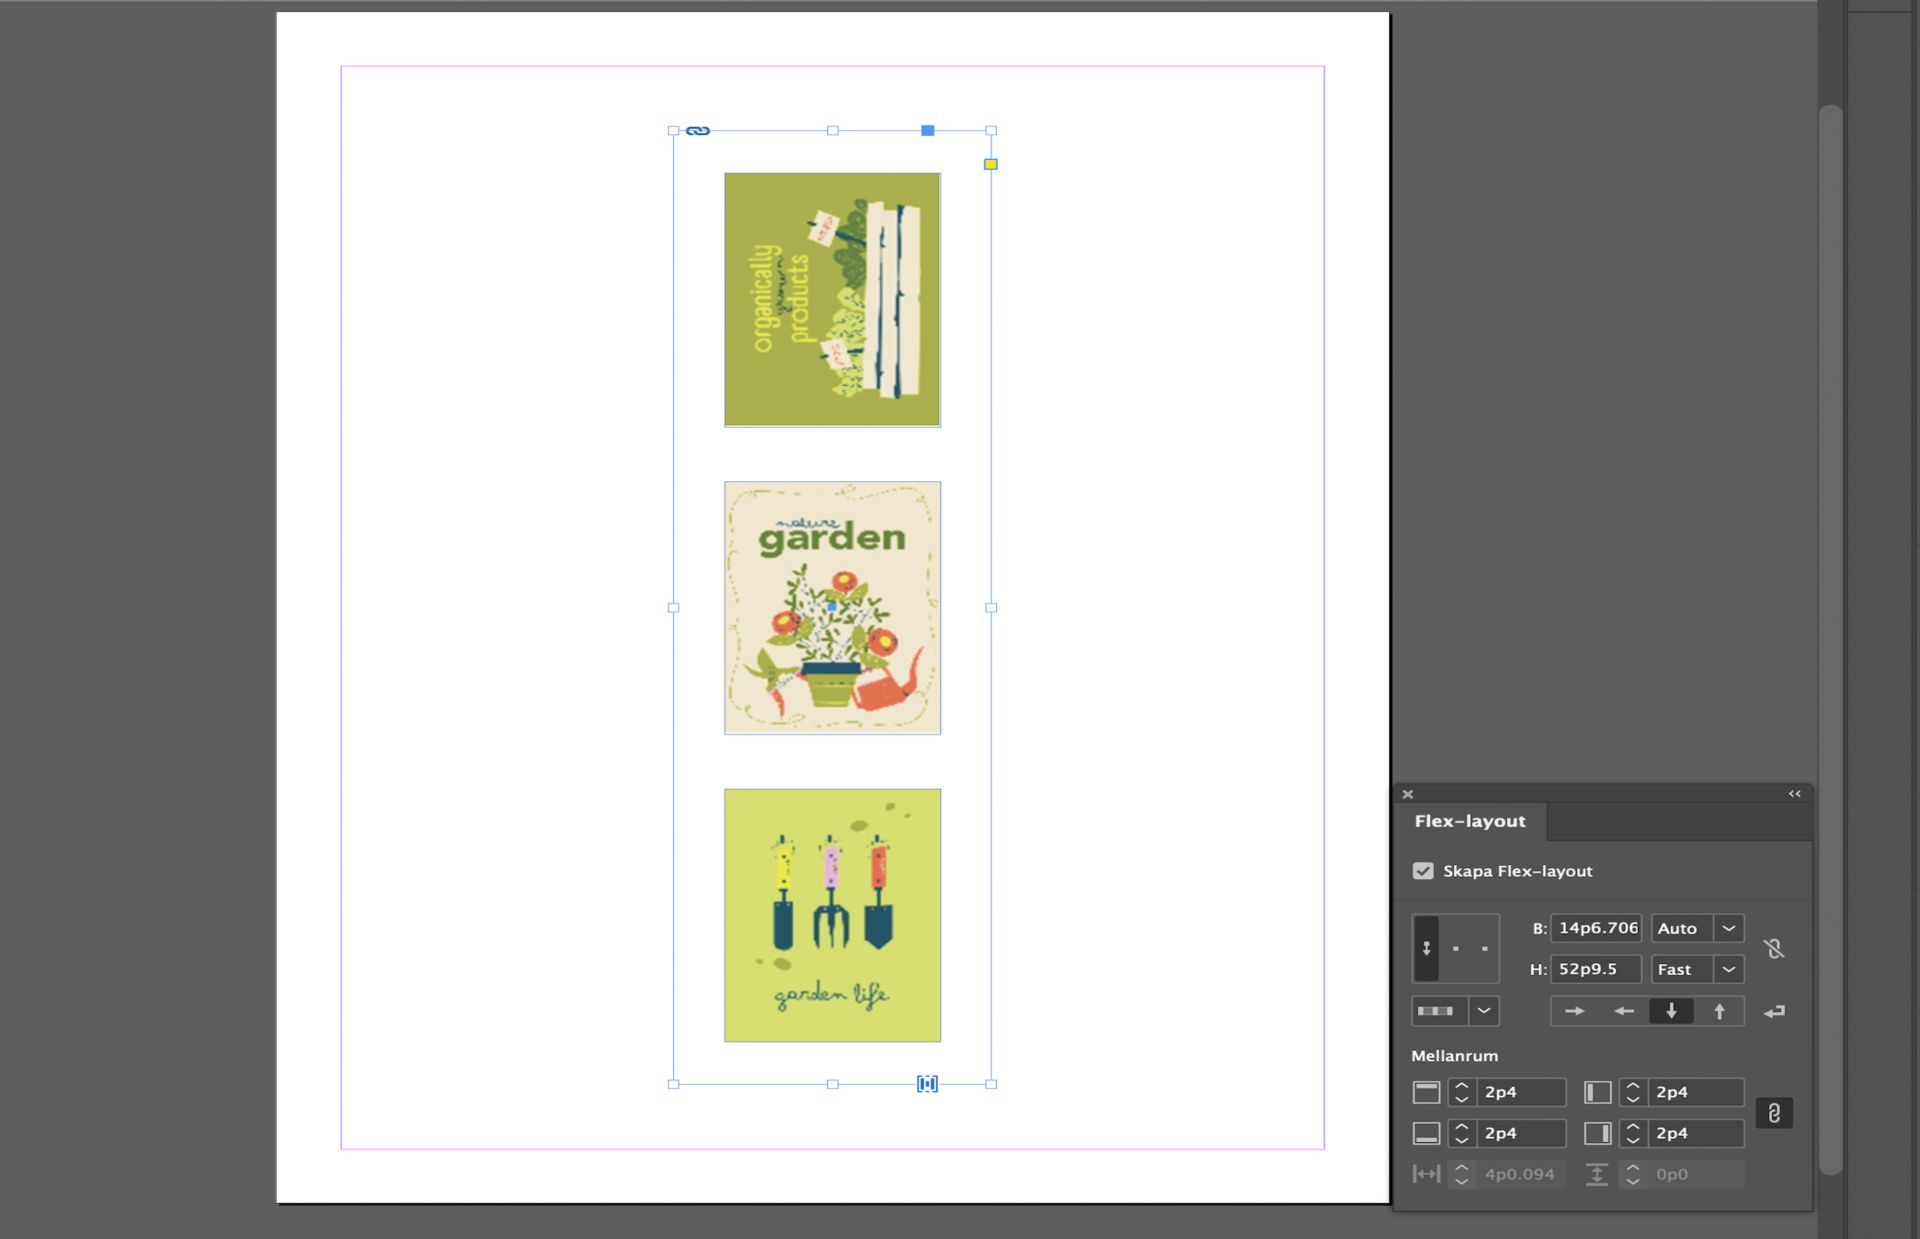Open the Auto width behavior dropdown
Image resolution: width=1920 pixels, height=1239 pixels.
(1728, 929)
